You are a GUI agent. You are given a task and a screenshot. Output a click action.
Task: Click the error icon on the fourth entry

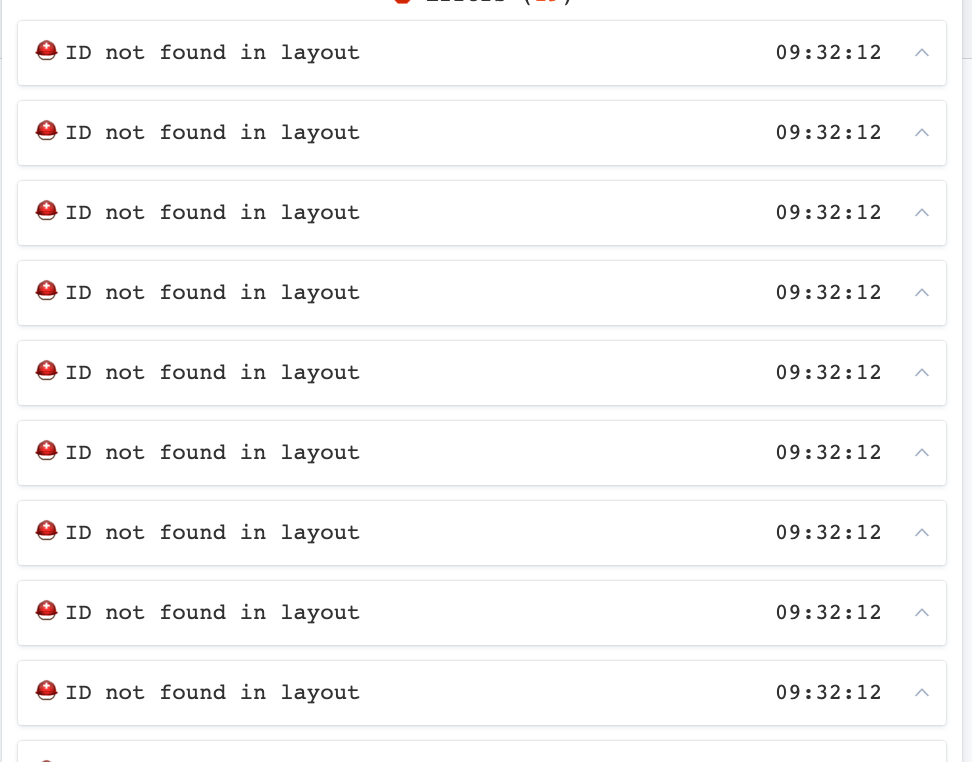pos(45,292)
